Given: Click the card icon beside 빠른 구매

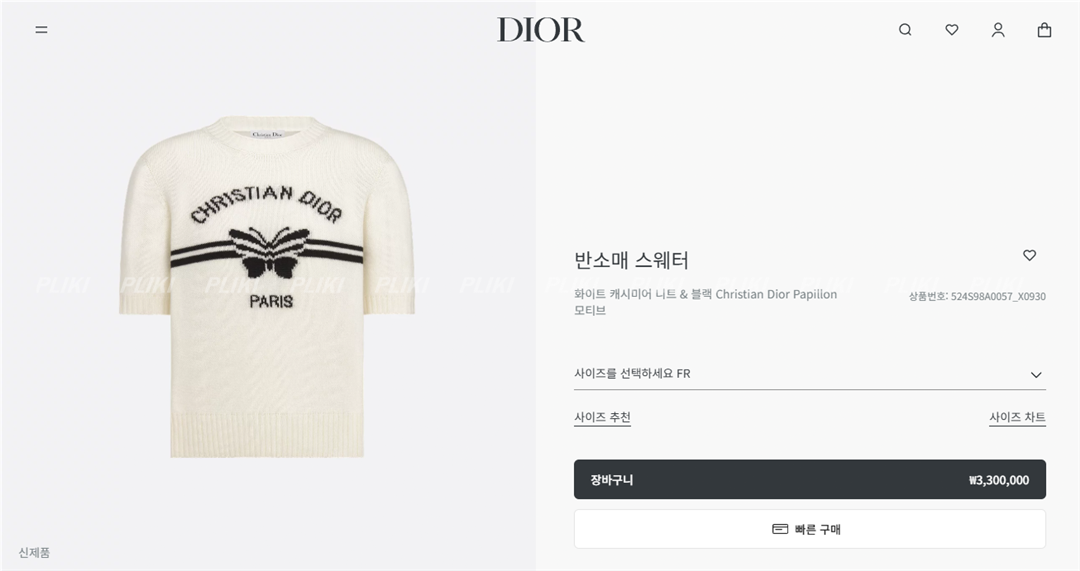Looking at the screenshot, I should pyautogui.click(x=780, y=529).
